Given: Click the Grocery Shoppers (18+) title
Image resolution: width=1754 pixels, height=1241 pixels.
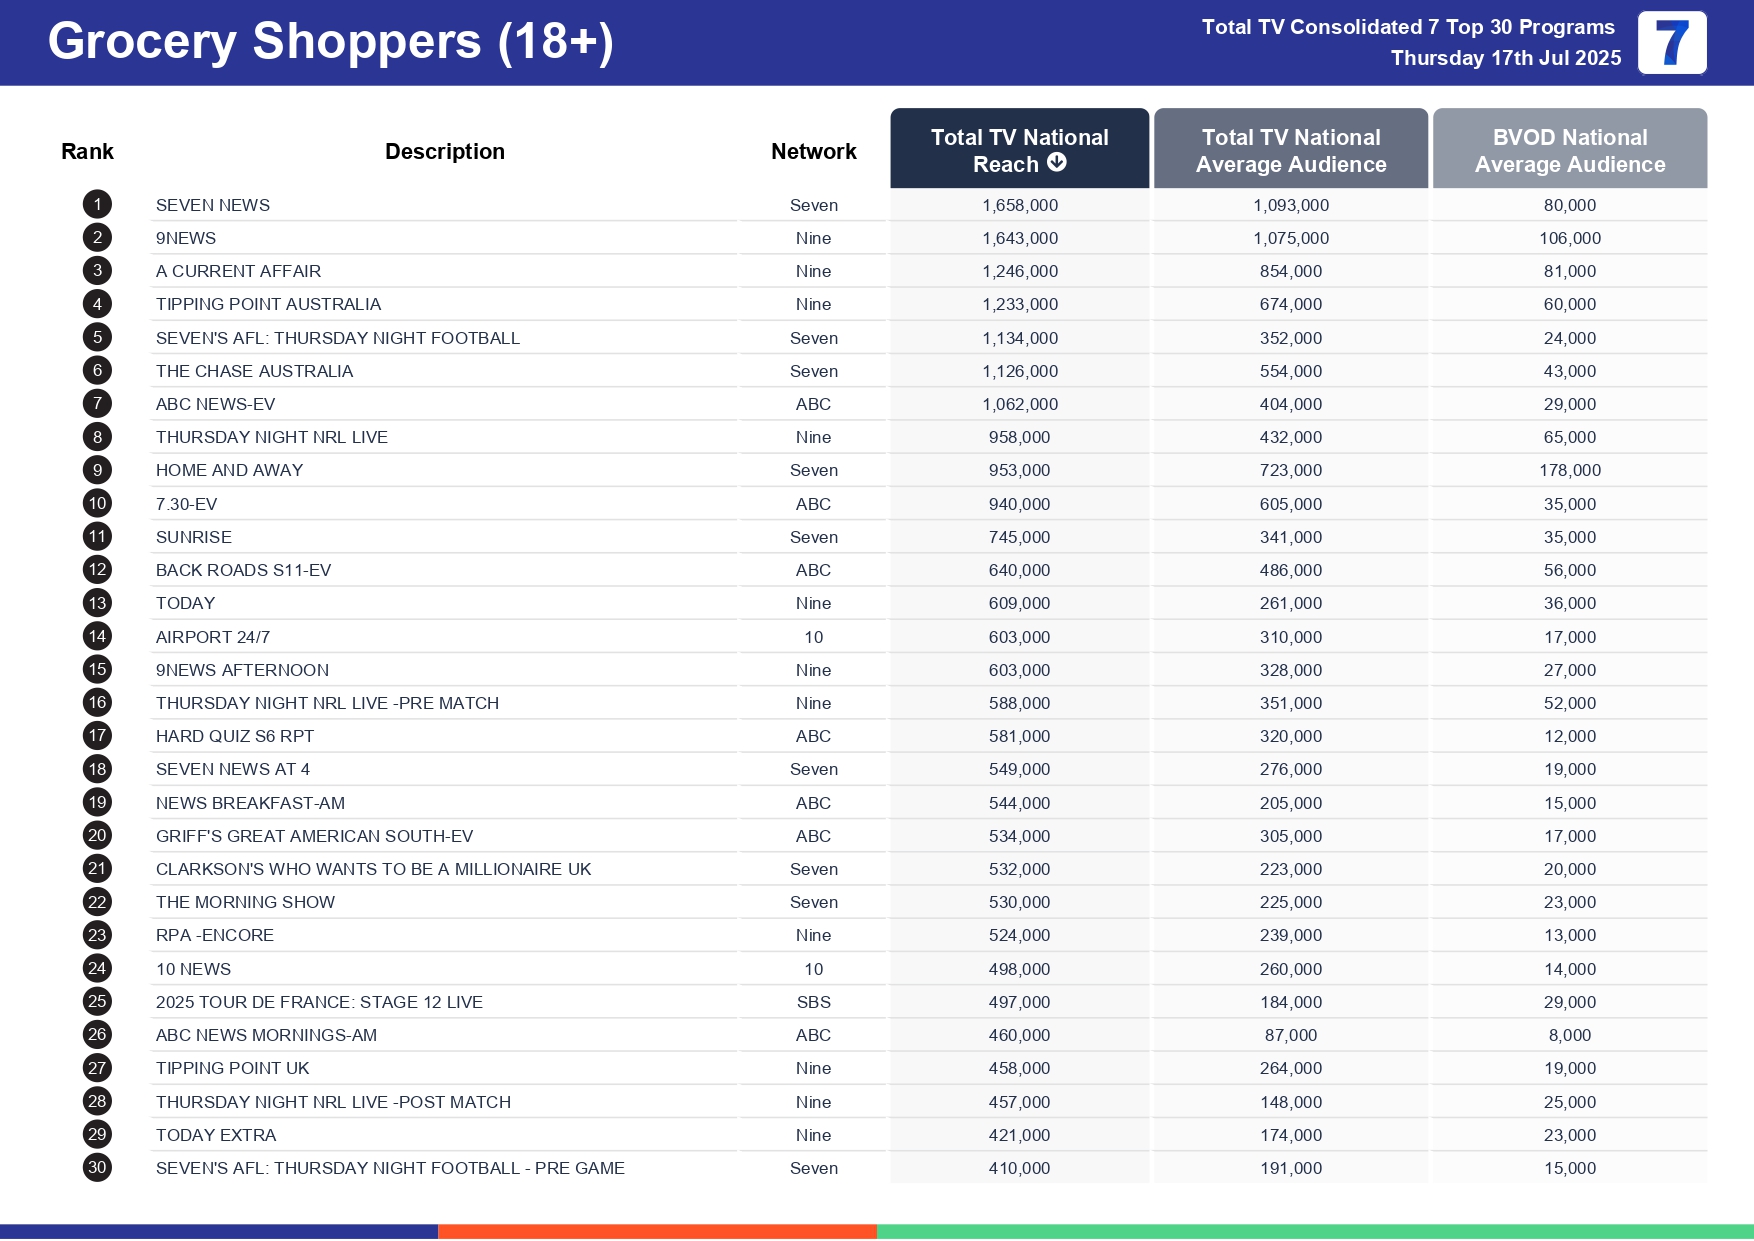Looking at the screenshot, I should 330,42.
